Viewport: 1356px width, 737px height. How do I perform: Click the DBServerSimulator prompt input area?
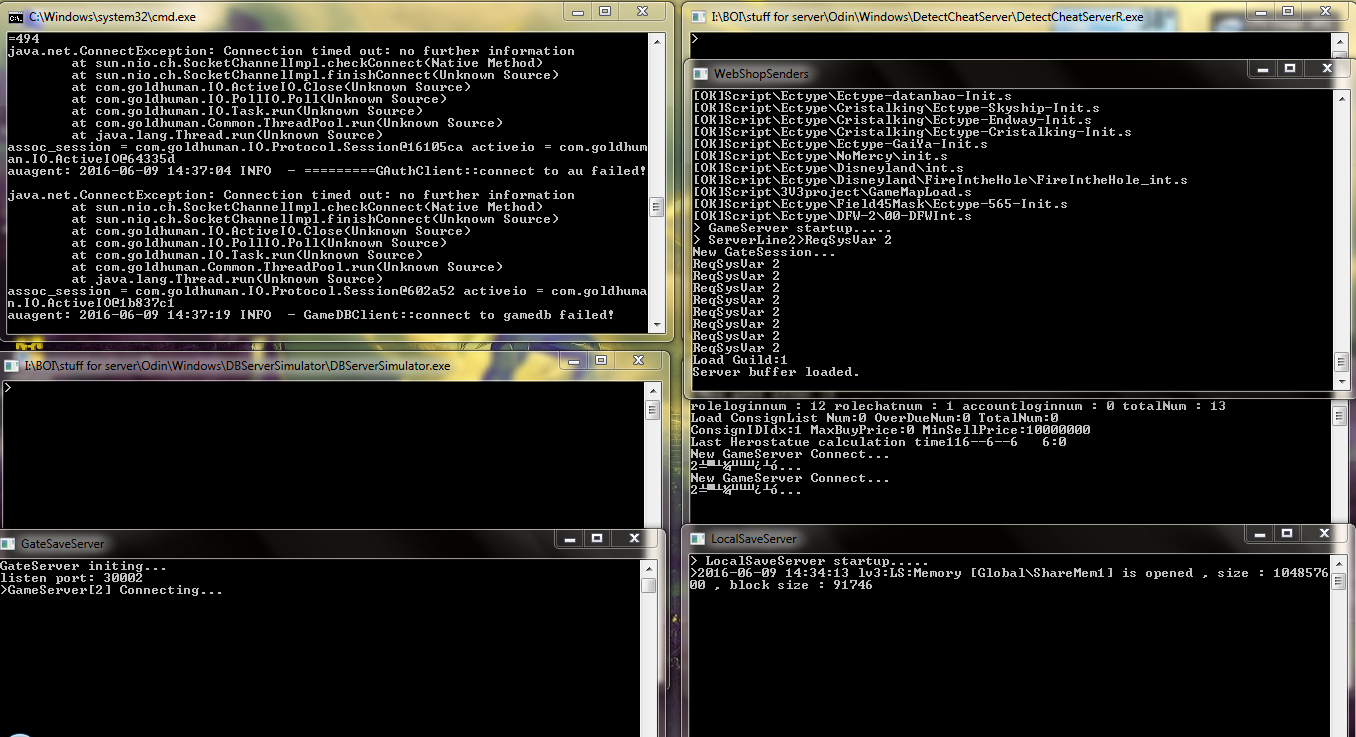322,455
